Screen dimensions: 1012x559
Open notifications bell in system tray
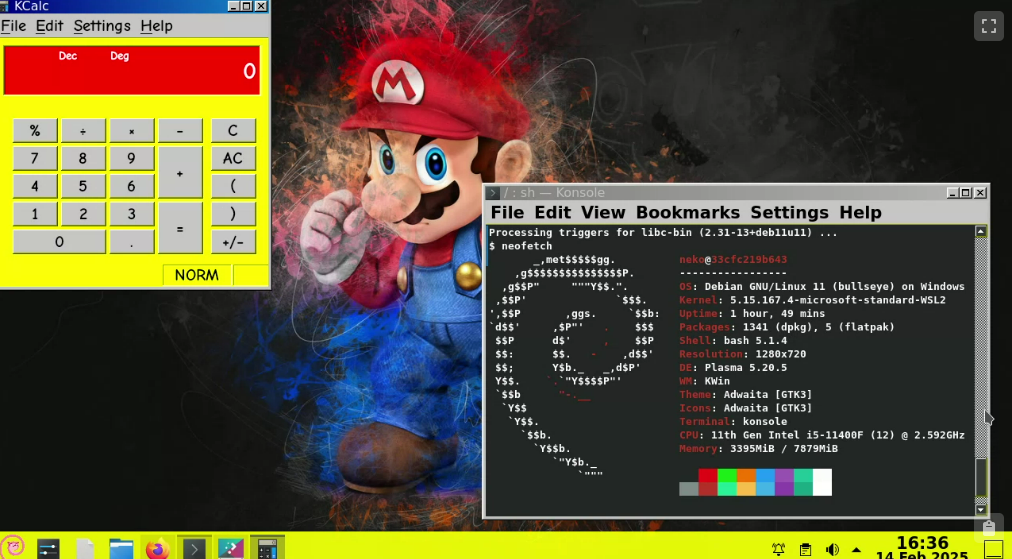click(778, 549)
